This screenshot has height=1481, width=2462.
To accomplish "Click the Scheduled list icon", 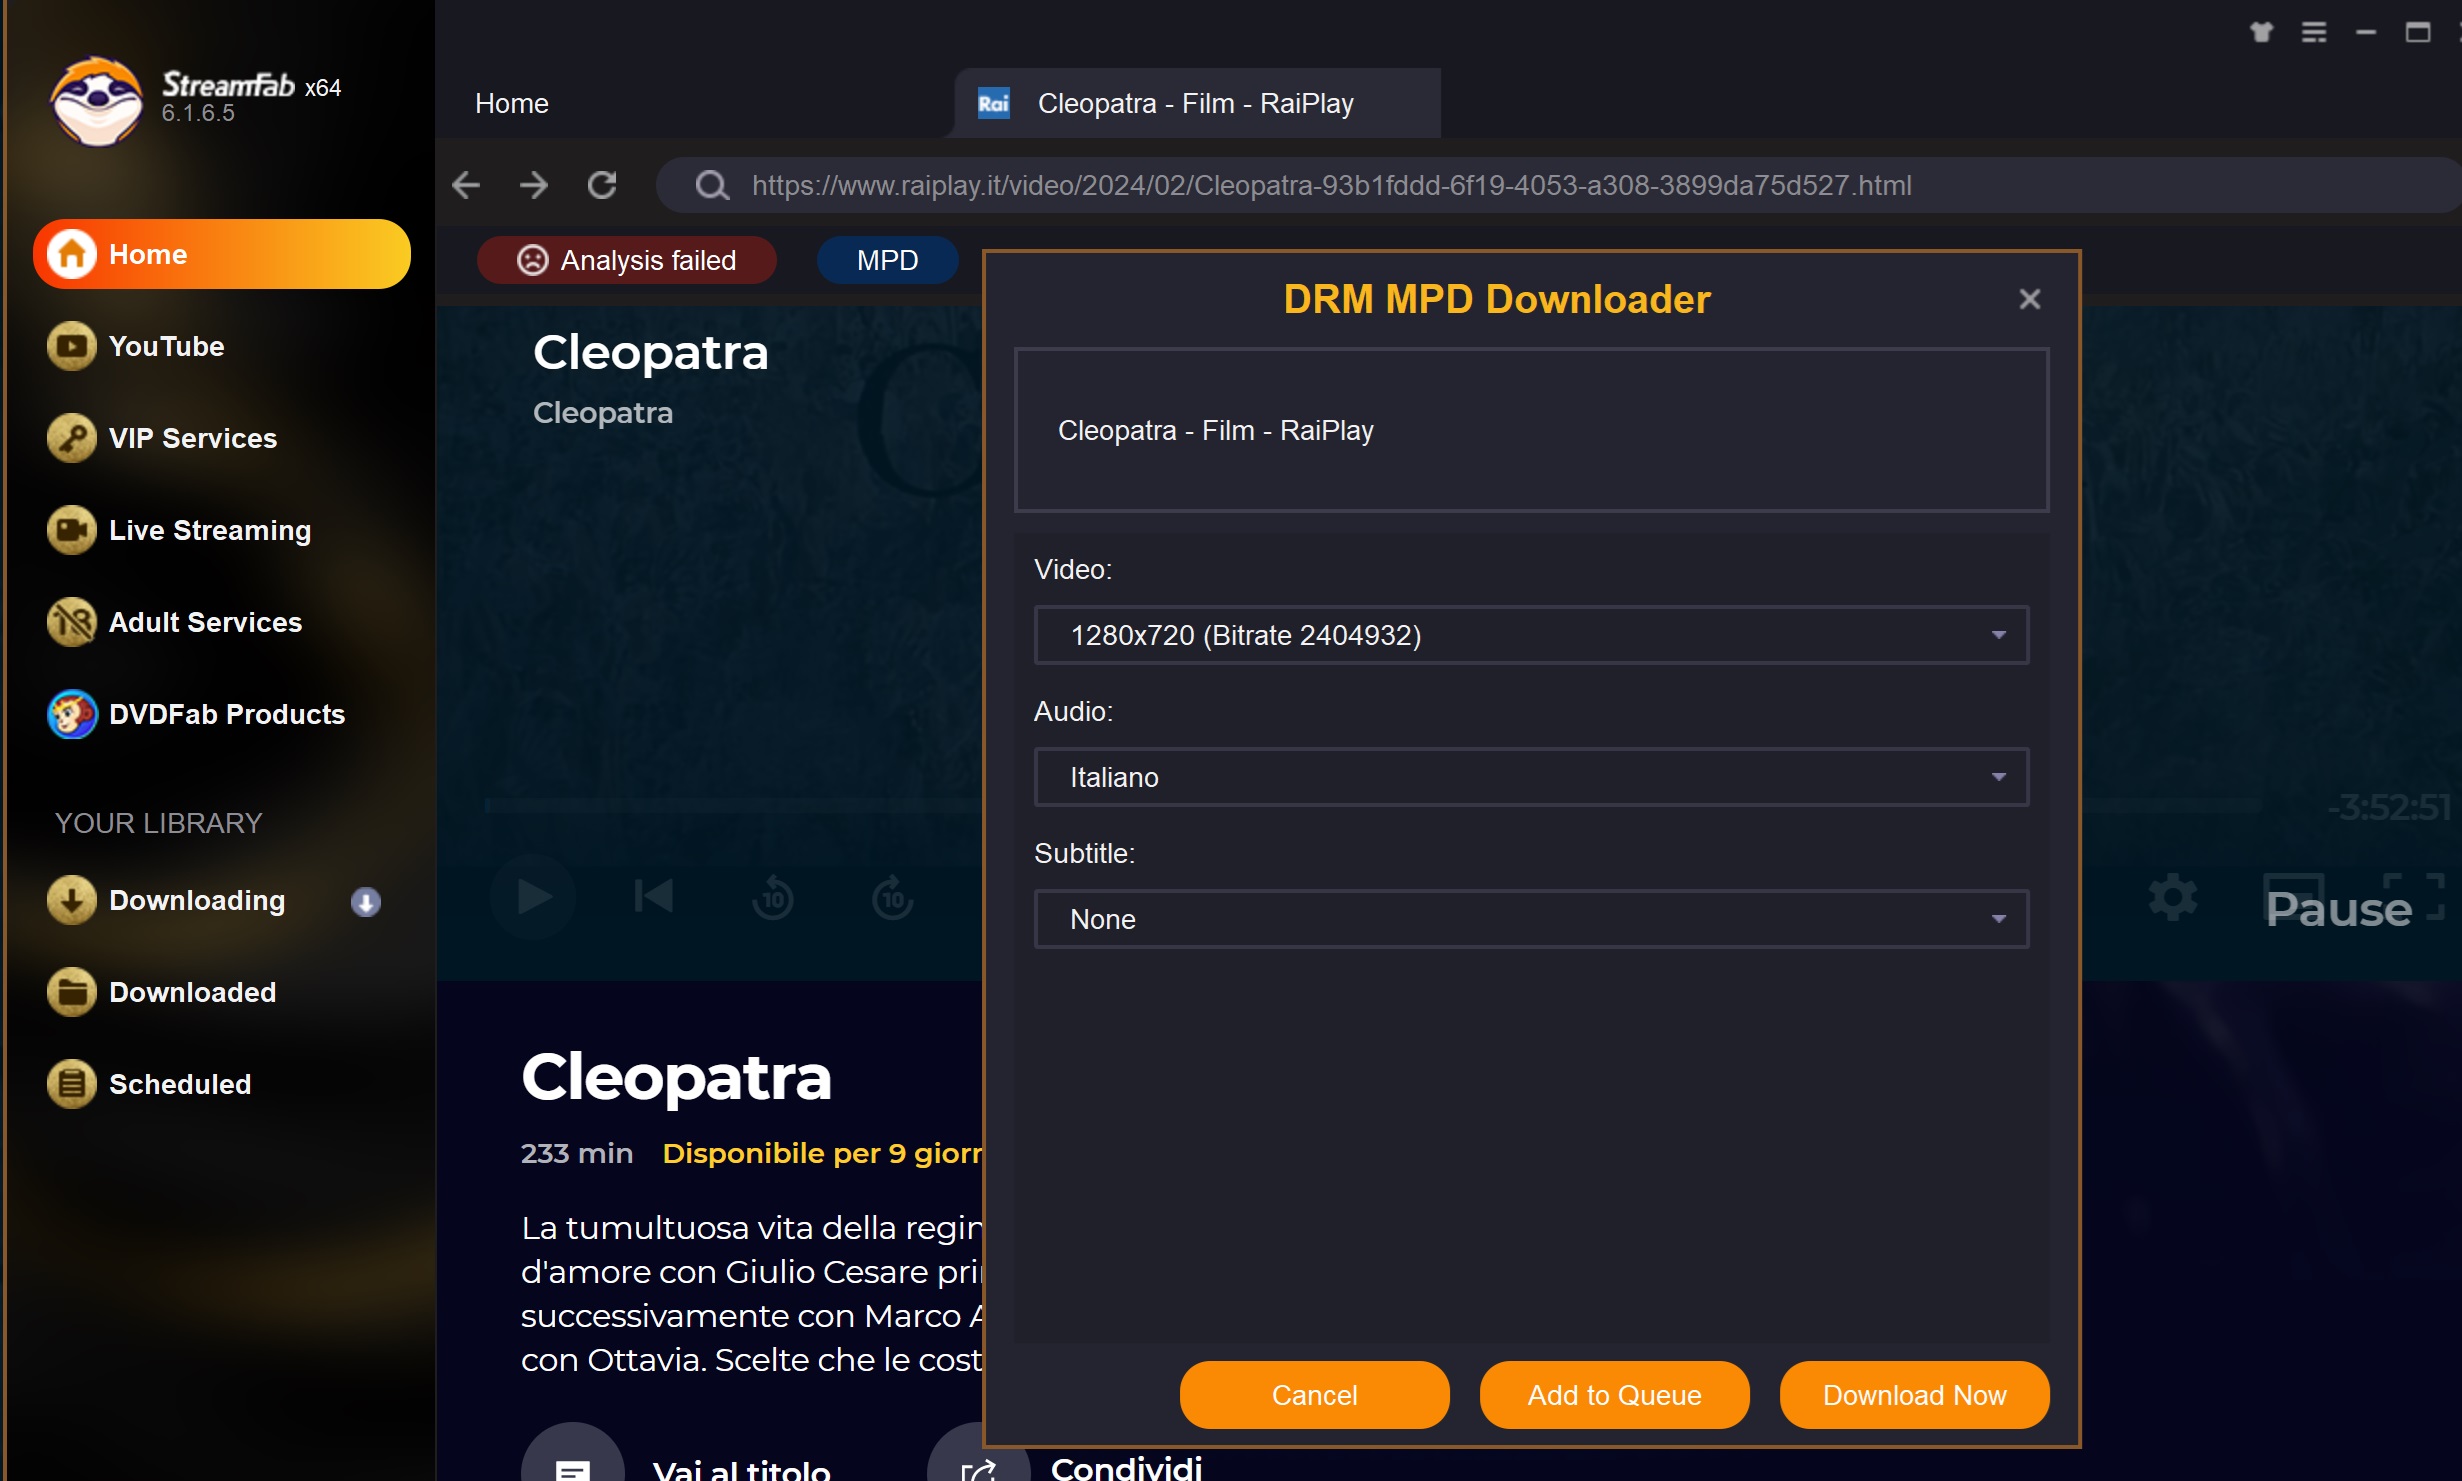I will [x=72, y=1084].
